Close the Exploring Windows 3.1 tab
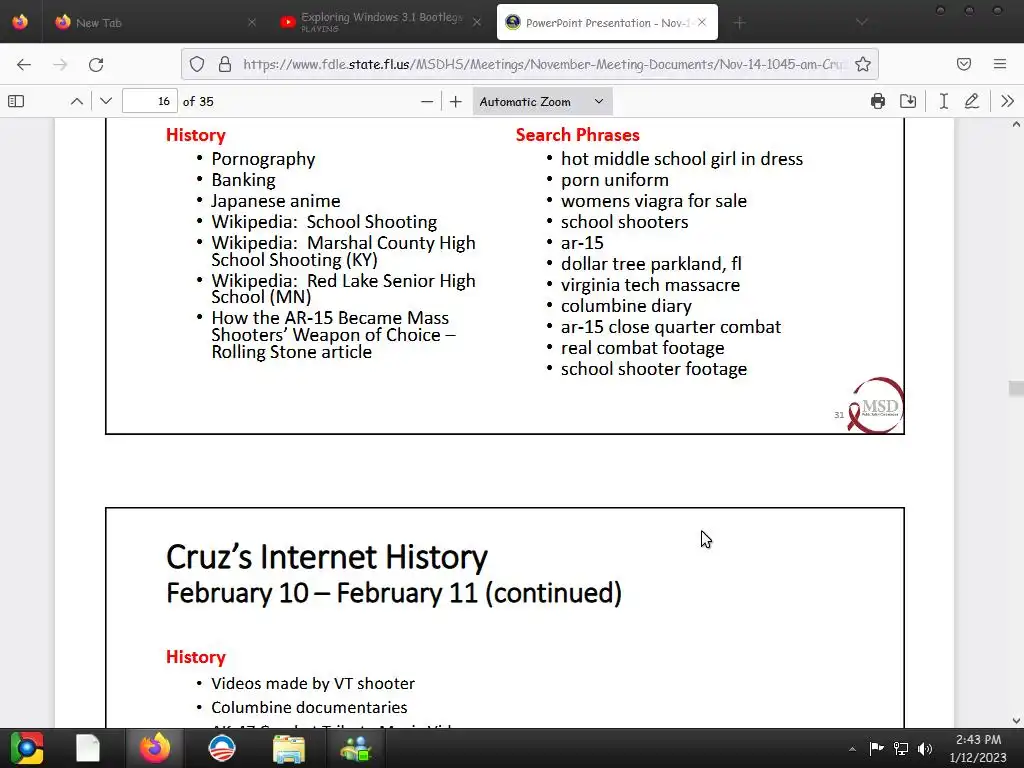 click(x=477, y=23)
